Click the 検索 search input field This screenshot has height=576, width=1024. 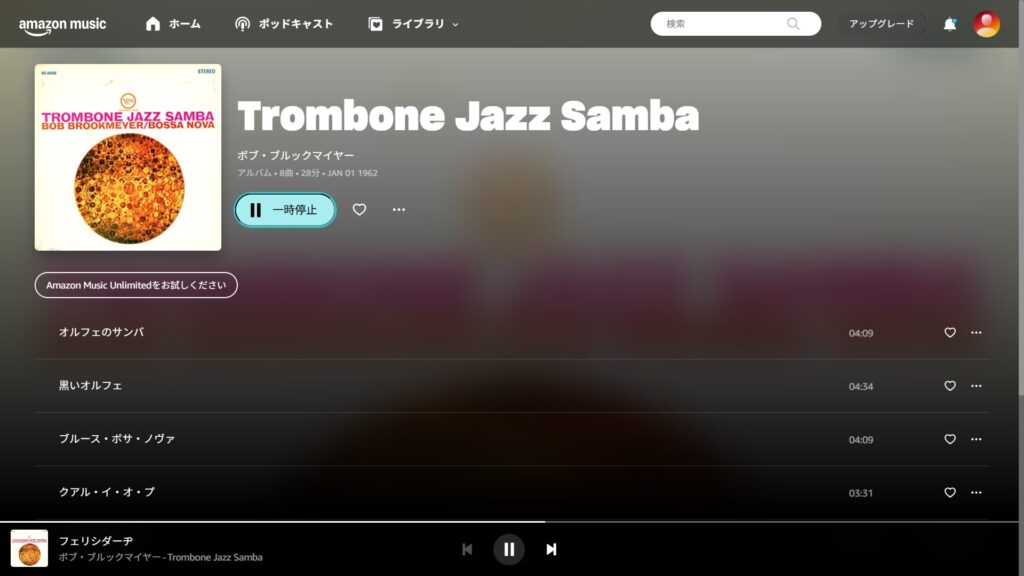724,24
